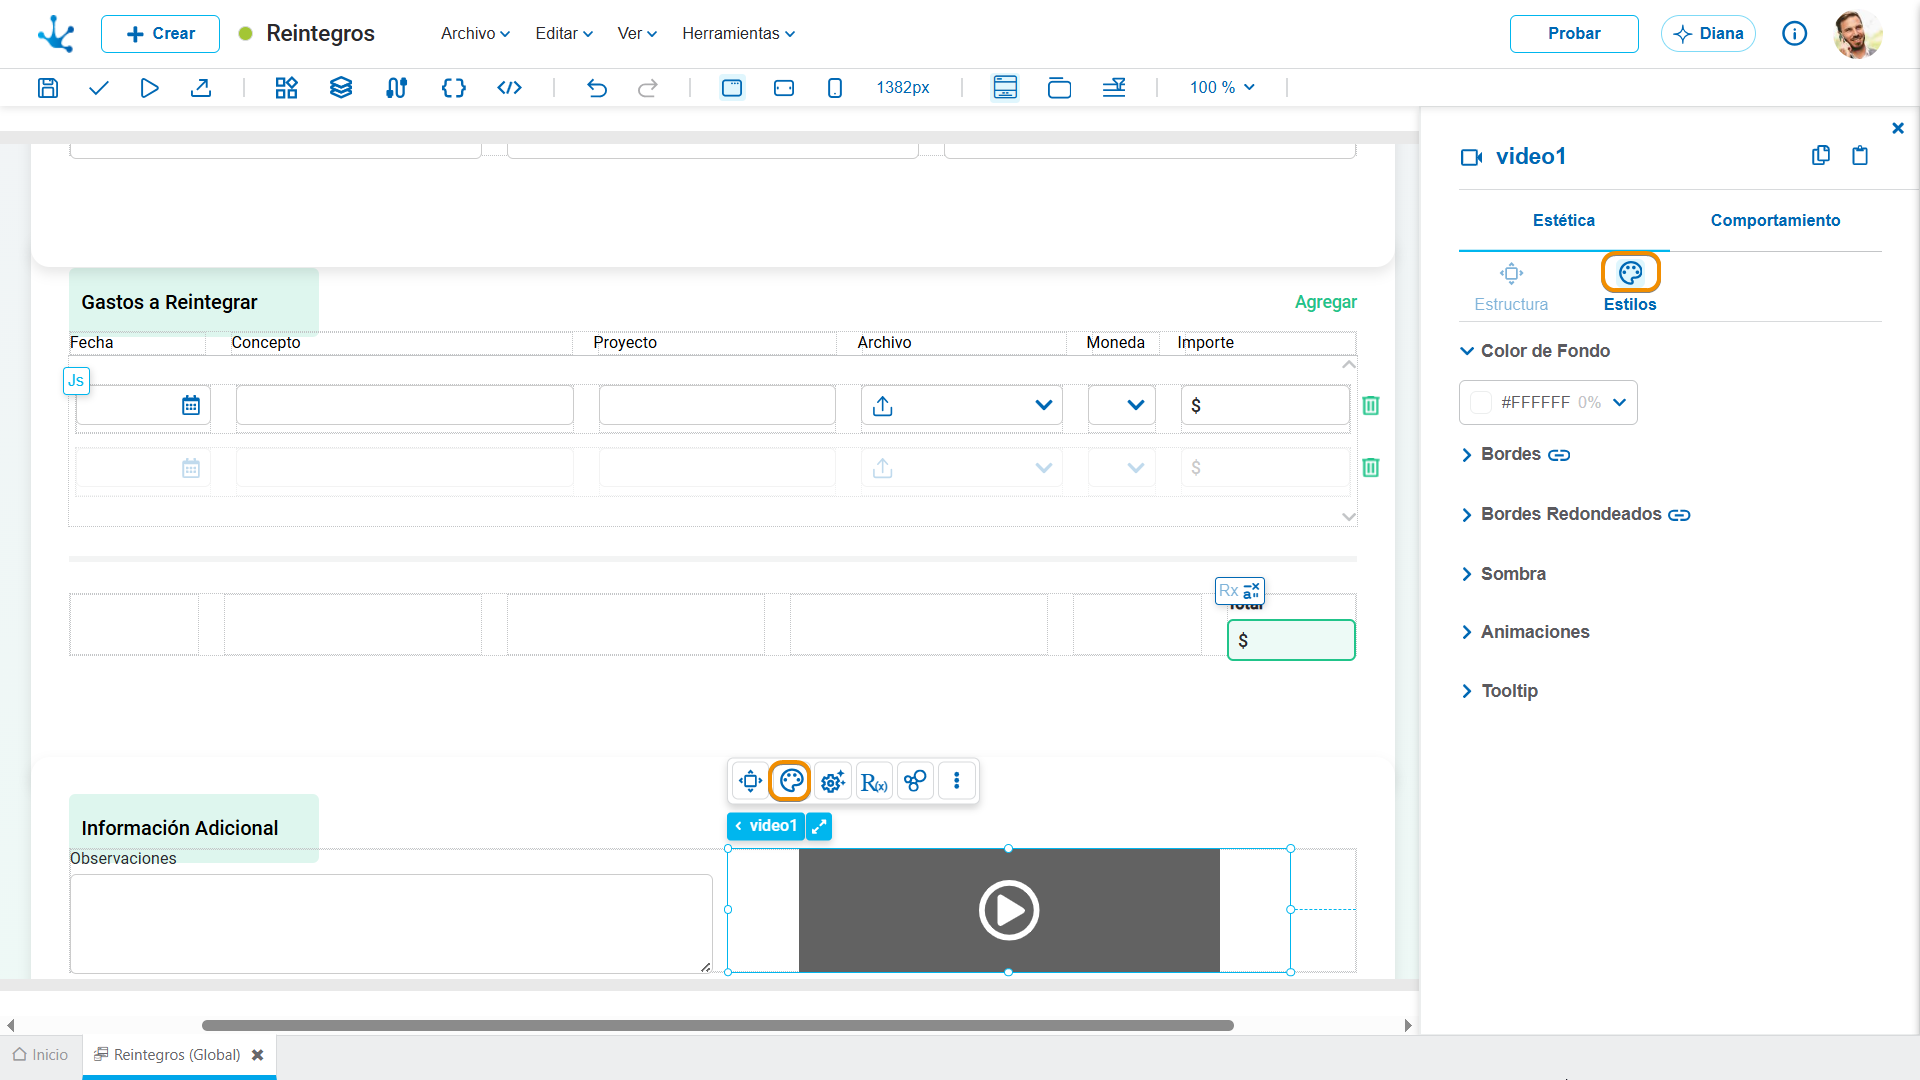Screen dimensions: 1920x1080
Task: Open the HTML source code icon
Action: [x=509, y=88]
